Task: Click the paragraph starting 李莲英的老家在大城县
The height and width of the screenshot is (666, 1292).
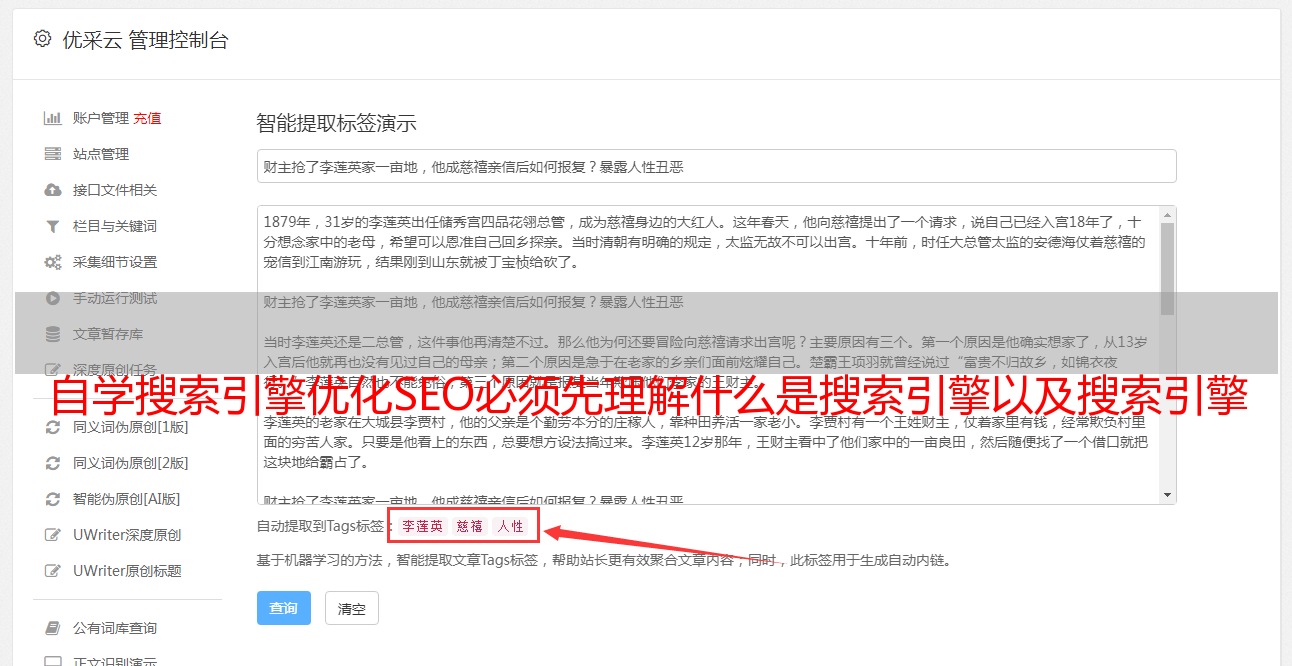Action: 705,443
